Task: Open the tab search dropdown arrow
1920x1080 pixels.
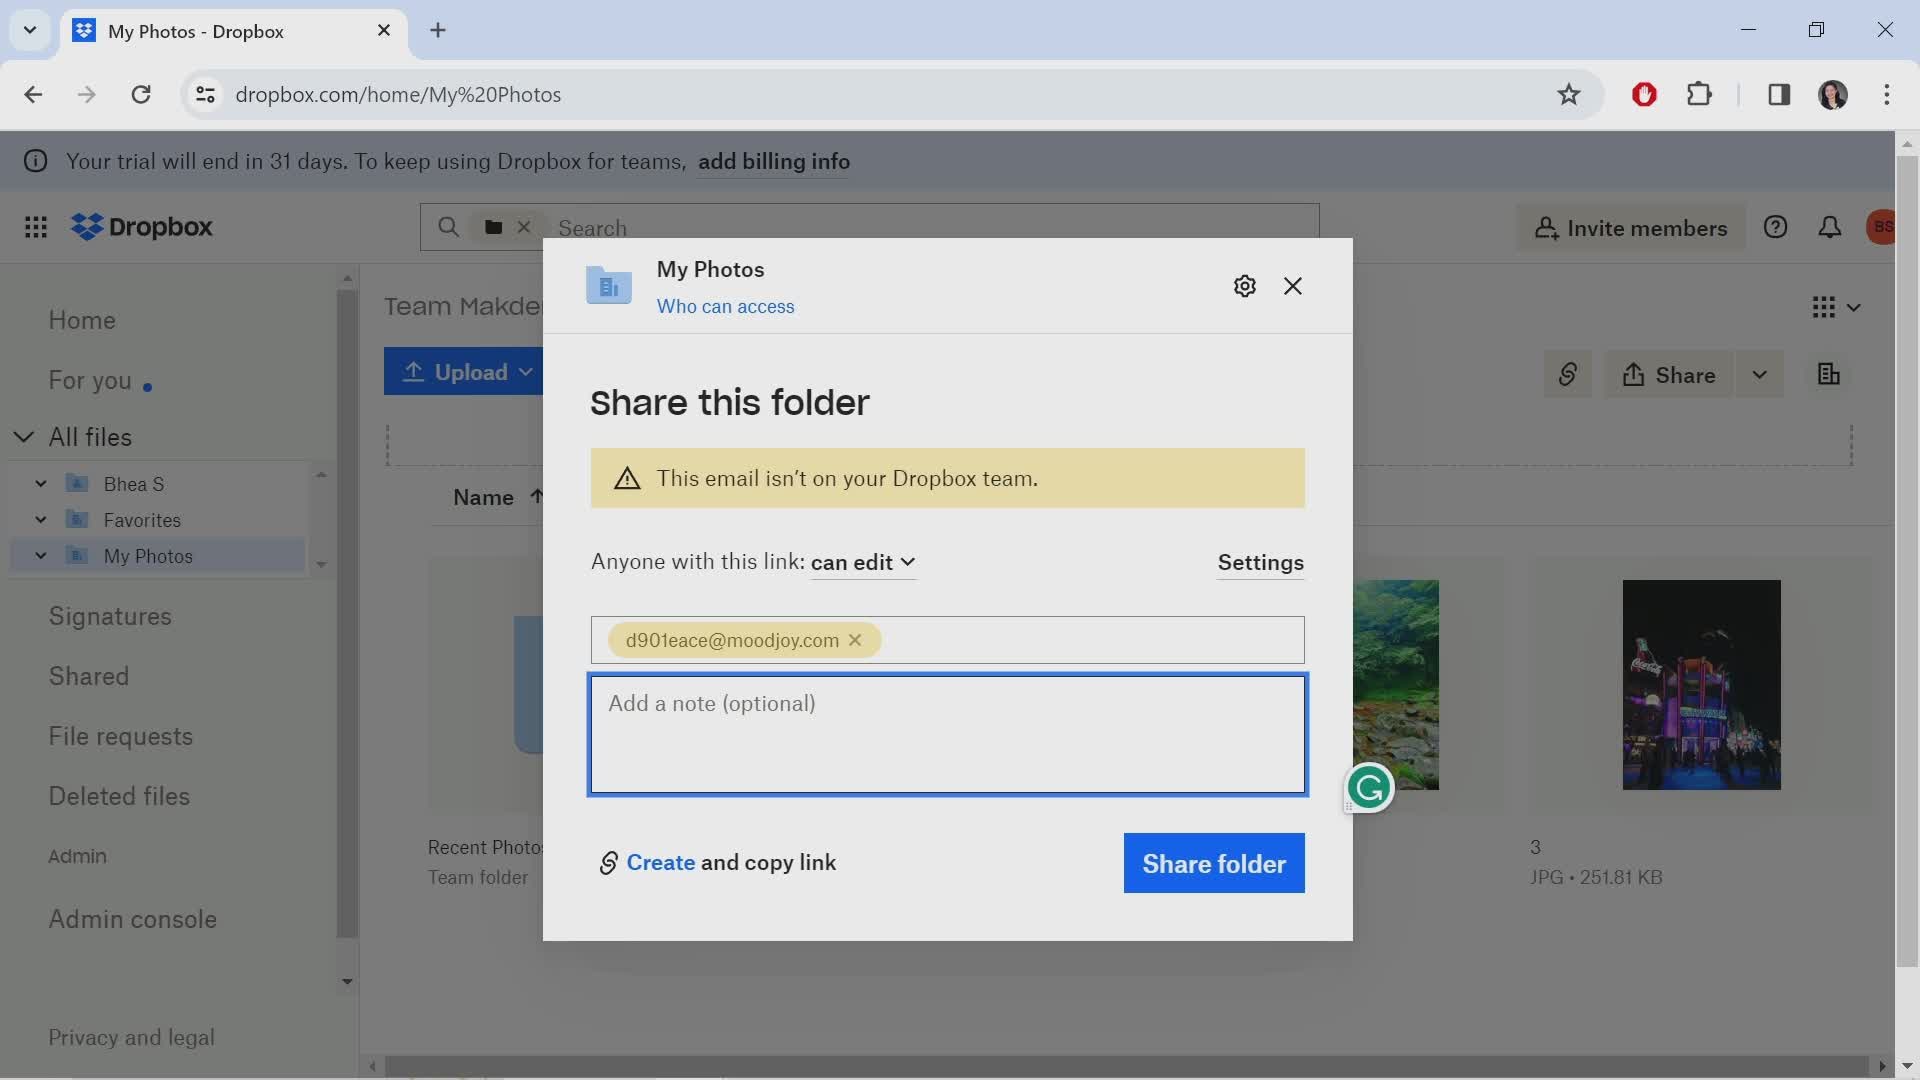Action: [30, 30]
